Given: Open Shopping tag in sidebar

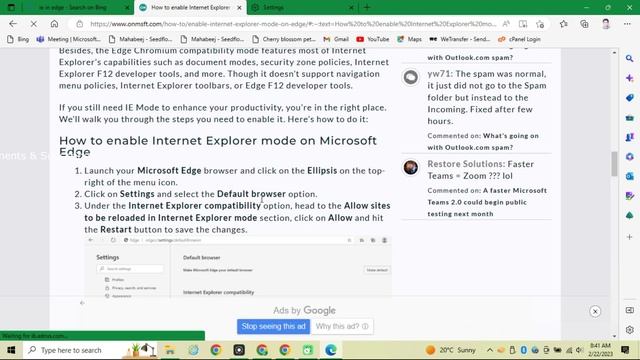Looking at the screenshot, I should click(x=629, y=98).
